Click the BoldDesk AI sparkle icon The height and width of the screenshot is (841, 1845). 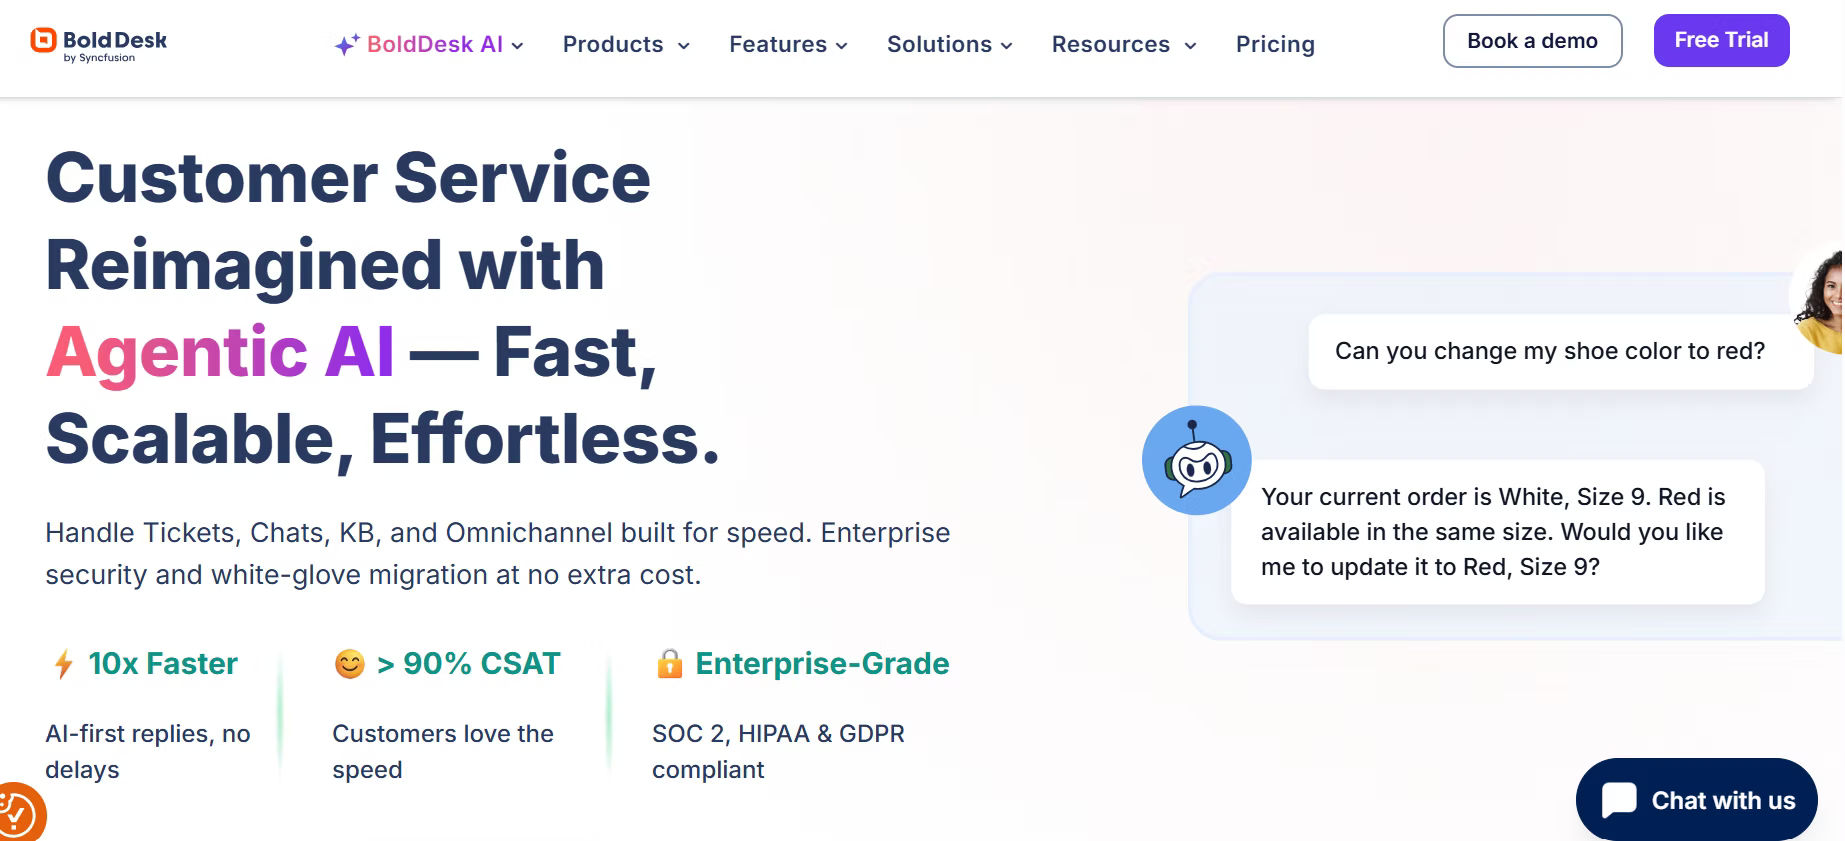(346, 45)
